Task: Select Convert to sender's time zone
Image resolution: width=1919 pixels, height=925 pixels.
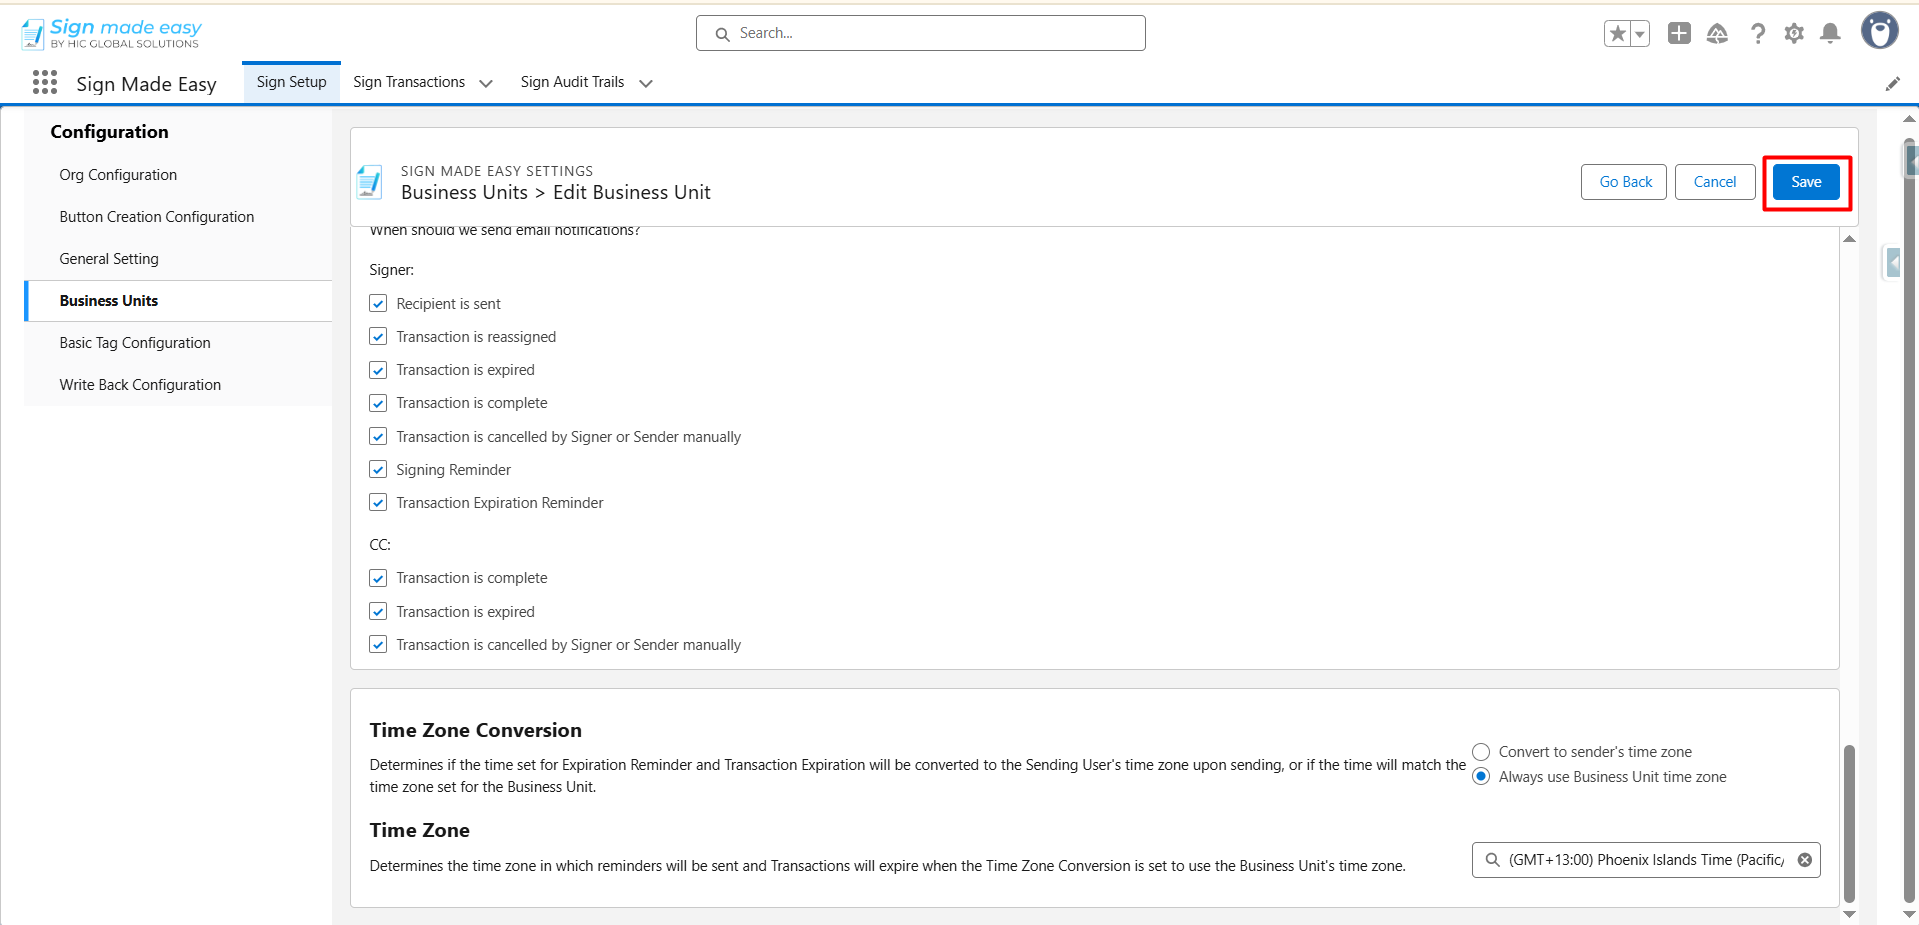Action: tap(1481, 752)
